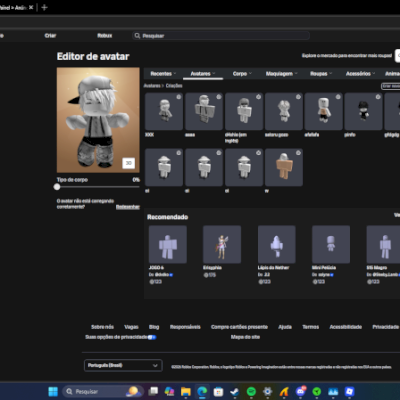Open the Lápis de Nether recommended item

point(277,244)
